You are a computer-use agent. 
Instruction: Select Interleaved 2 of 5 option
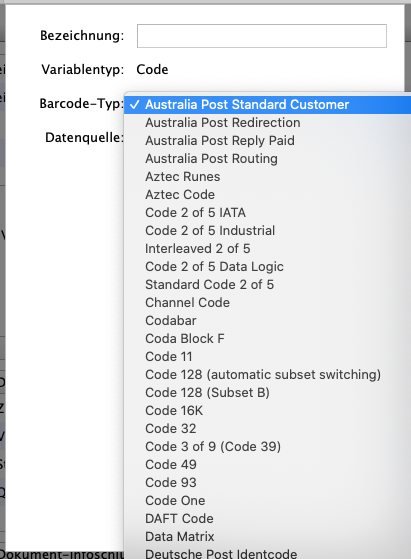(267, 248)
